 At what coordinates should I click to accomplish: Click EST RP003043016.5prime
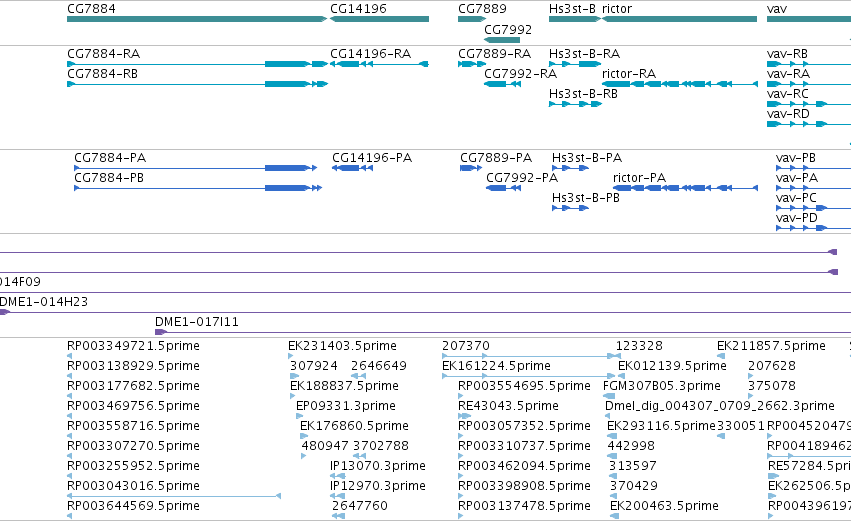pyautogui.click(x=134, y=486)
